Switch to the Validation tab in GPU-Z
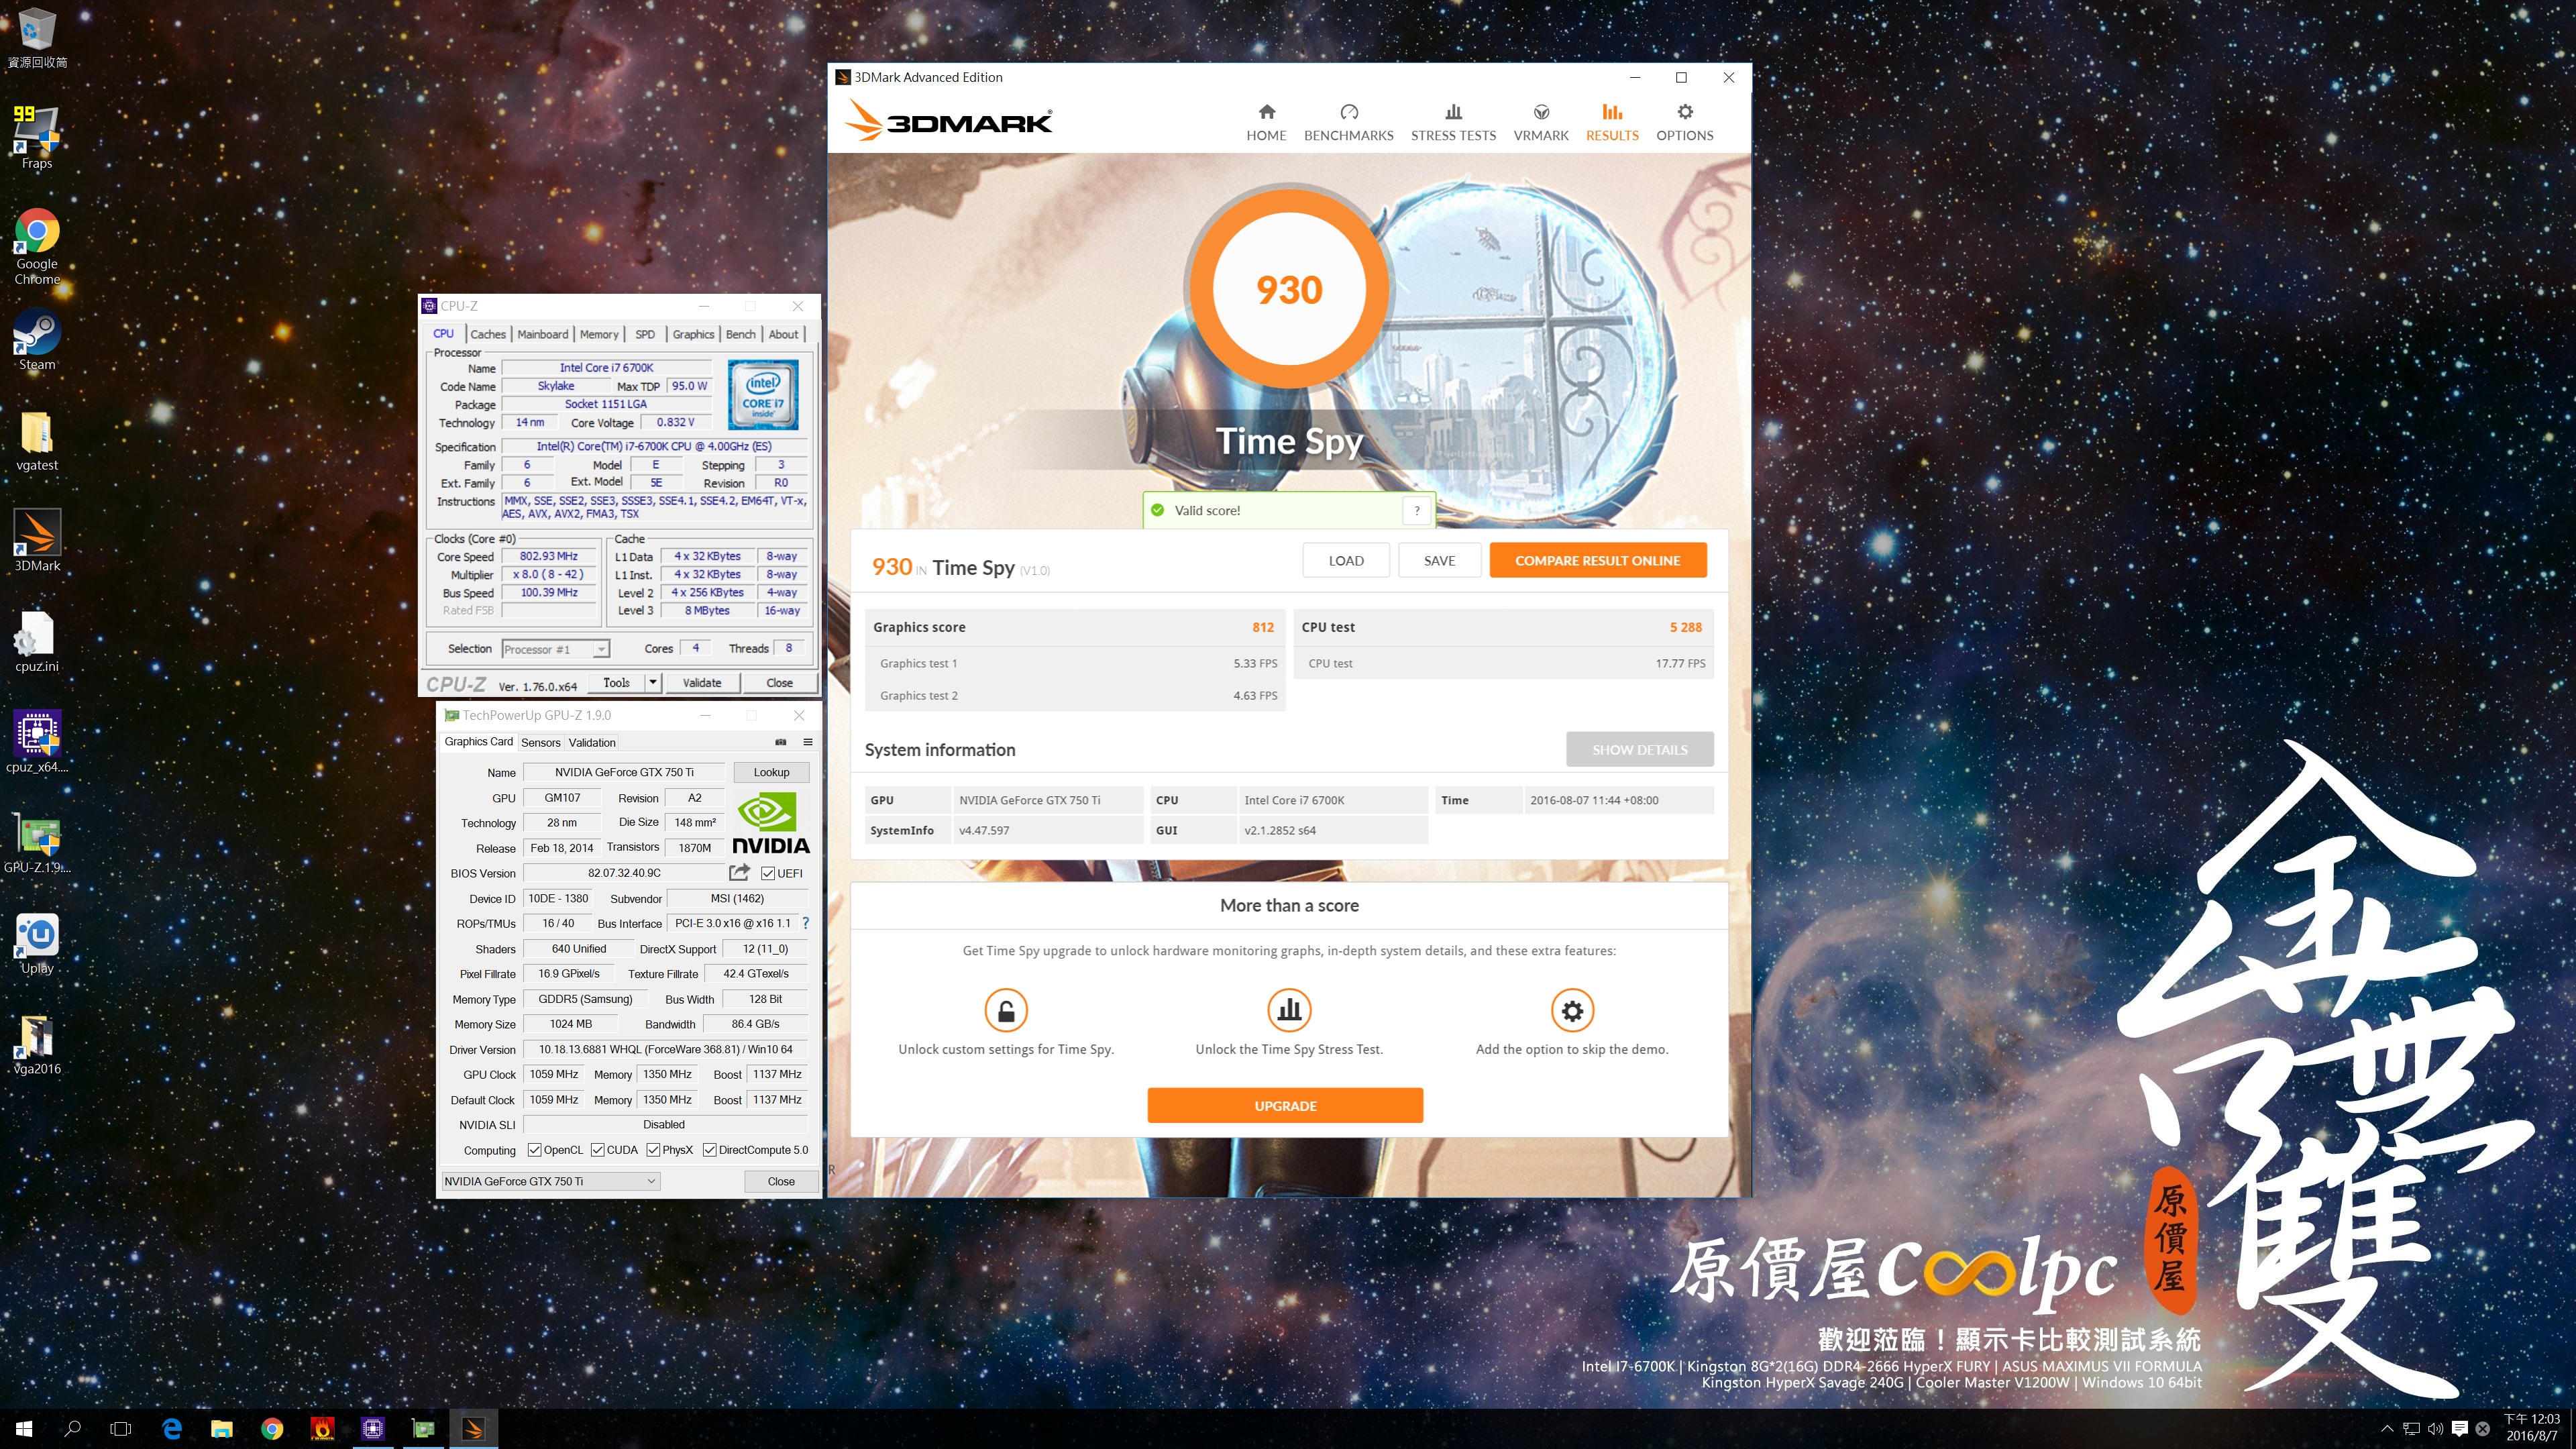 click(592, 742)
